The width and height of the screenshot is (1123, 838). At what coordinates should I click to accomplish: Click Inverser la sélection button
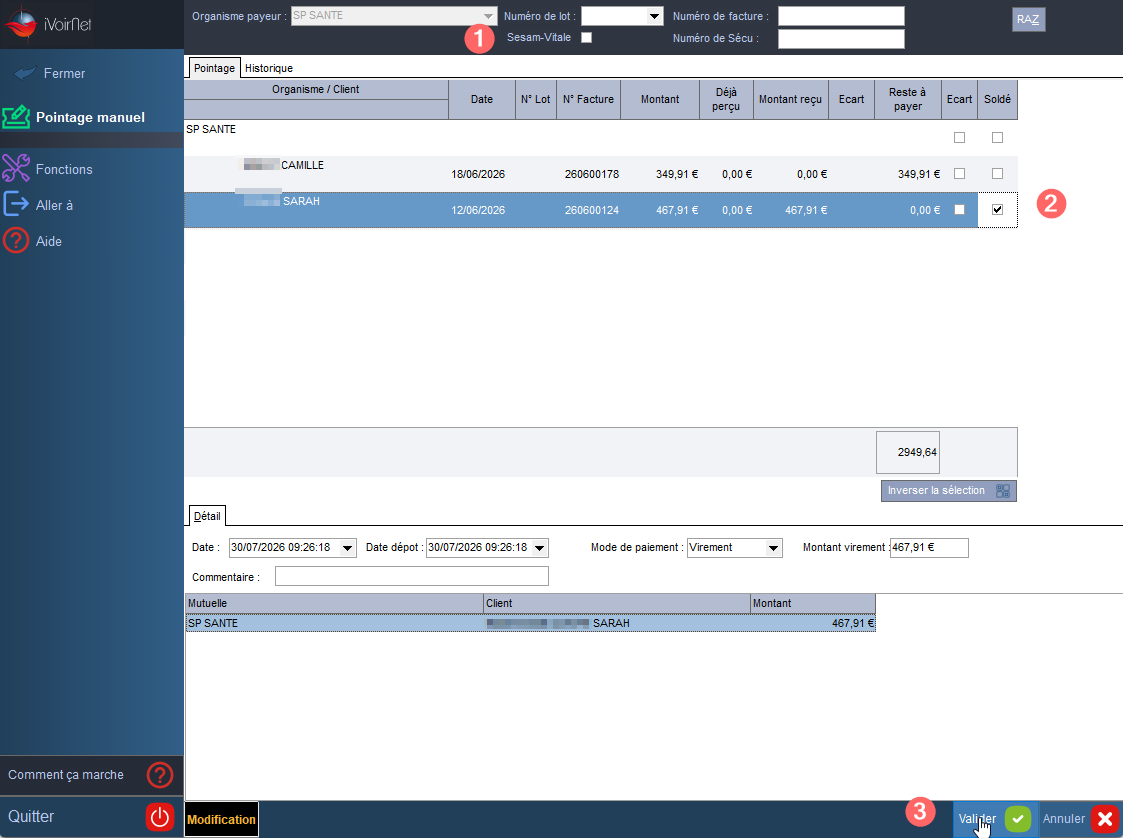click(948, 491)
